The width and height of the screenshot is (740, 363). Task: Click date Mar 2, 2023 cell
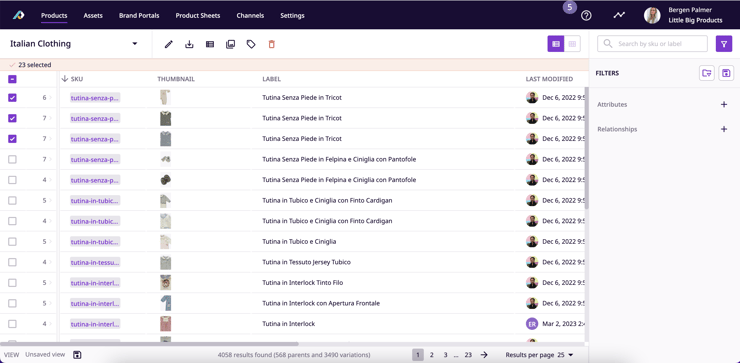(563, 324)
